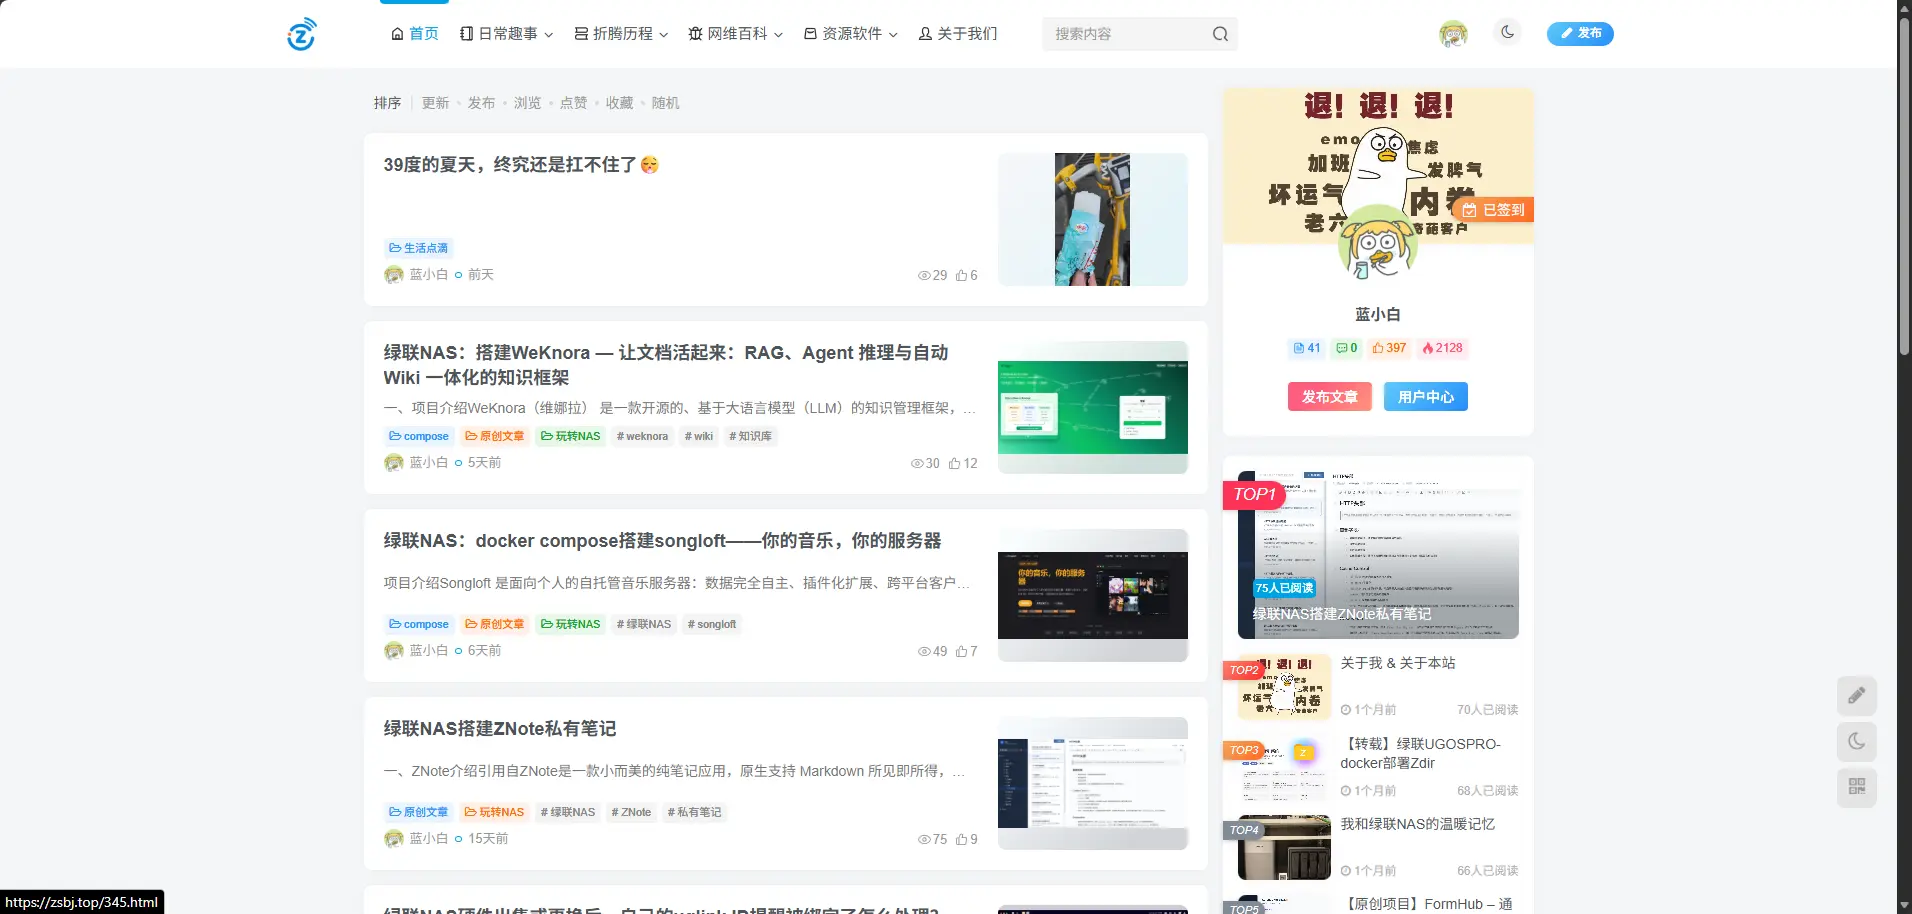Screen dimensions: 1912x914
Task: Select 原创文章 tag on songloft post
Action: click(x=494, y=624)
